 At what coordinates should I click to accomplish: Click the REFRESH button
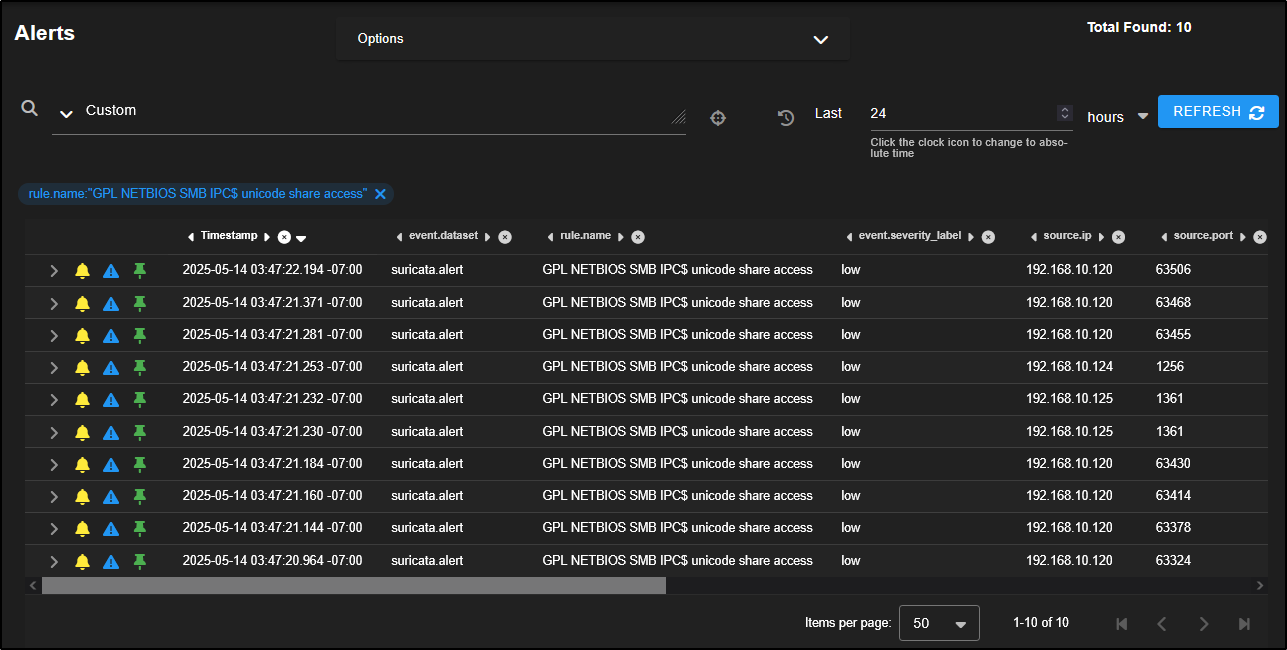click(x=1217, y=112)
